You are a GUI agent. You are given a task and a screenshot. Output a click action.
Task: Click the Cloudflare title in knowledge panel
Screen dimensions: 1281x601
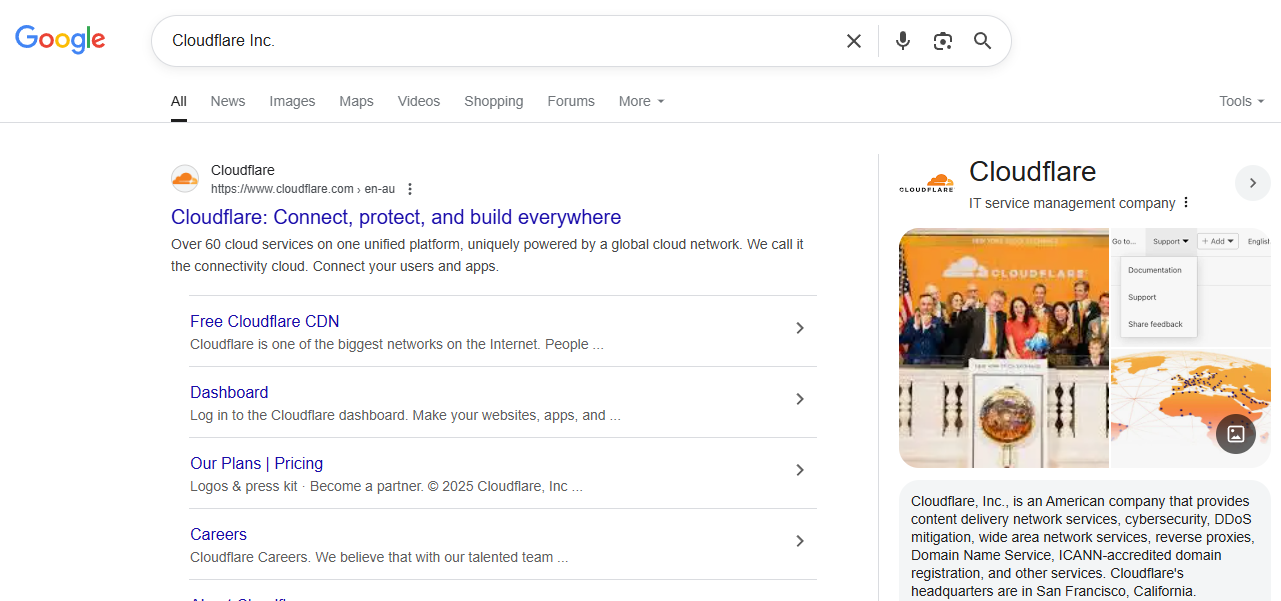(1033, 172)
